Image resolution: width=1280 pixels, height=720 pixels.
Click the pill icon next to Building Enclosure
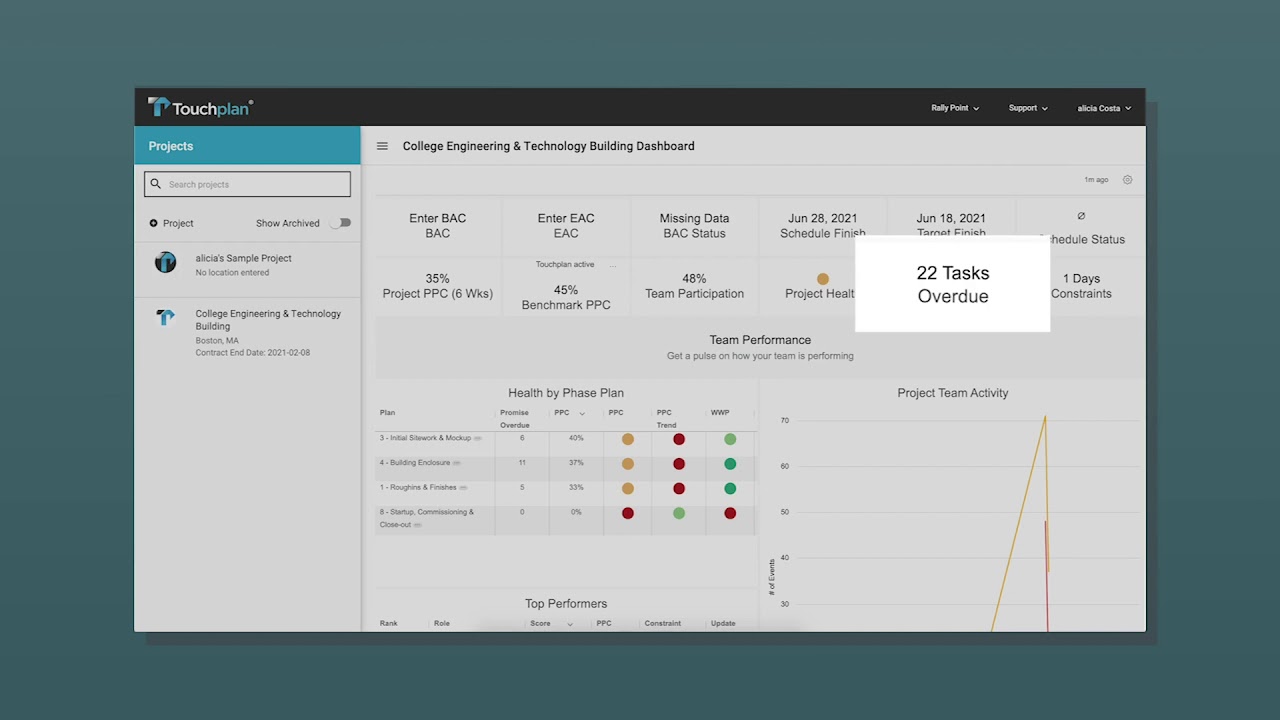[457, 463]
